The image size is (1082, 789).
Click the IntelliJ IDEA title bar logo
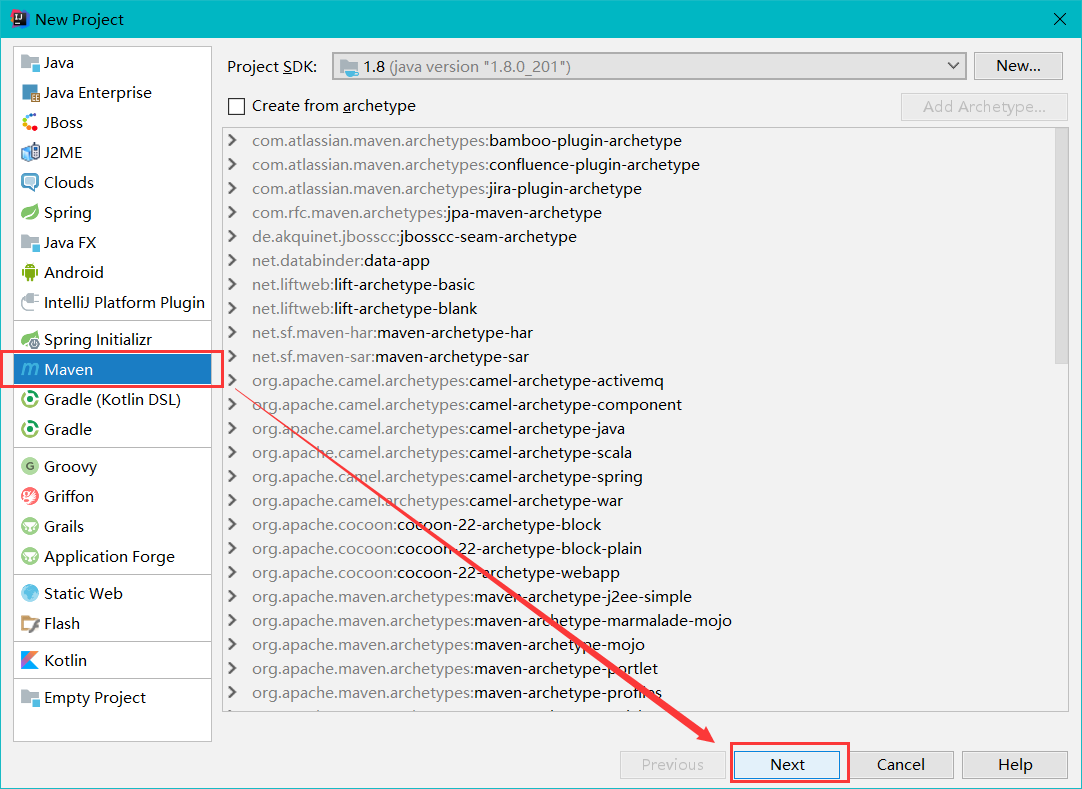(x=19, y=19)
